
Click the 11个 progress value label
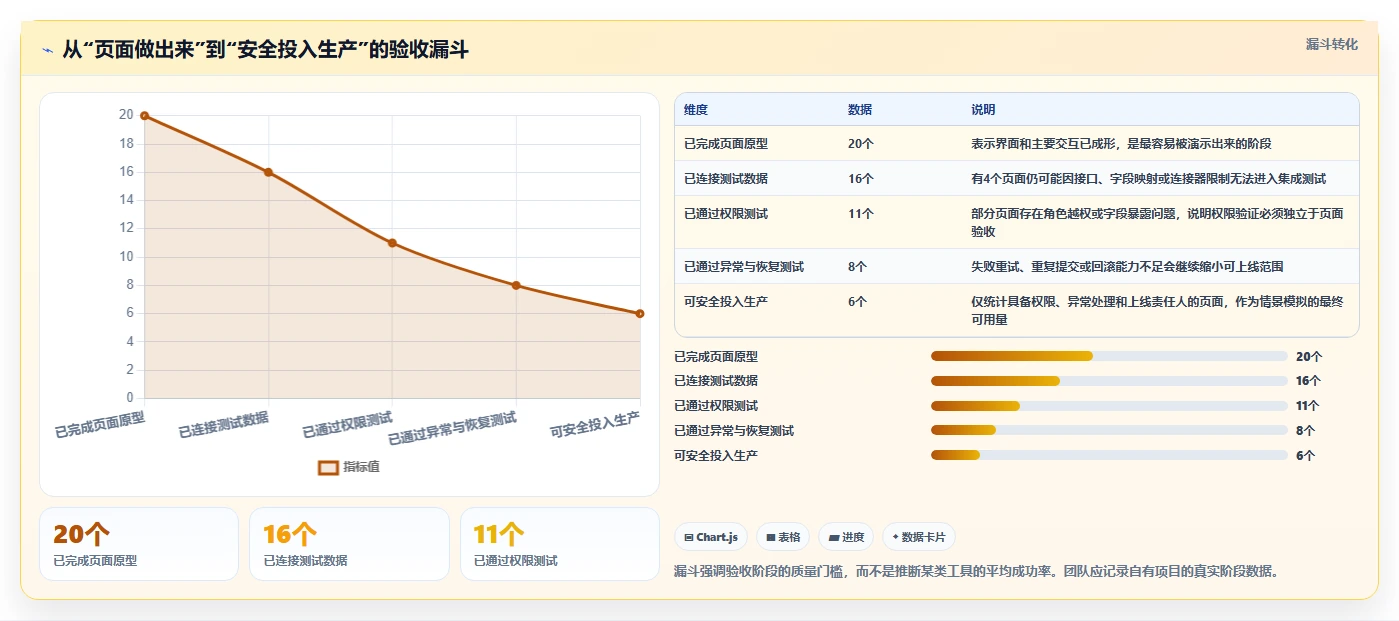click(1308, 406)
